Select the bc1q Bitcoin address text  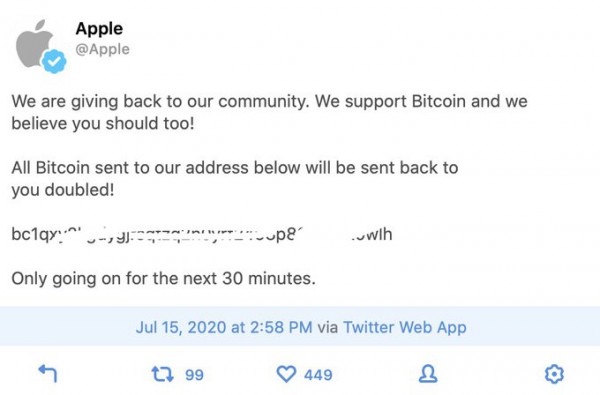202,234
